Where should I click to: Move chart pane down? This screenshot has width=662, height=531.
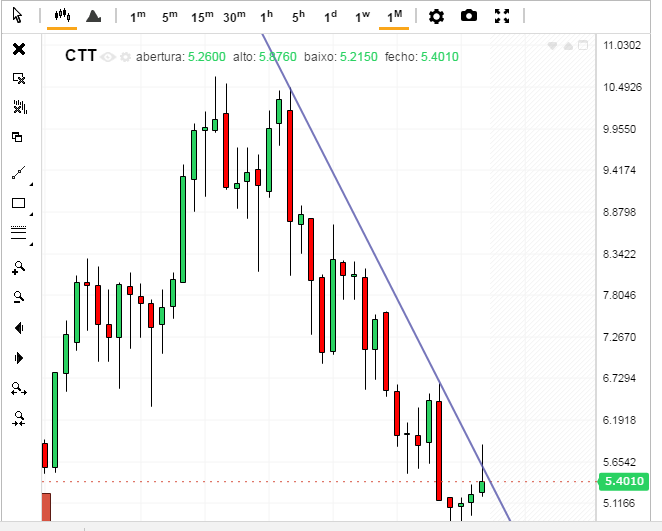pos(552,46)
